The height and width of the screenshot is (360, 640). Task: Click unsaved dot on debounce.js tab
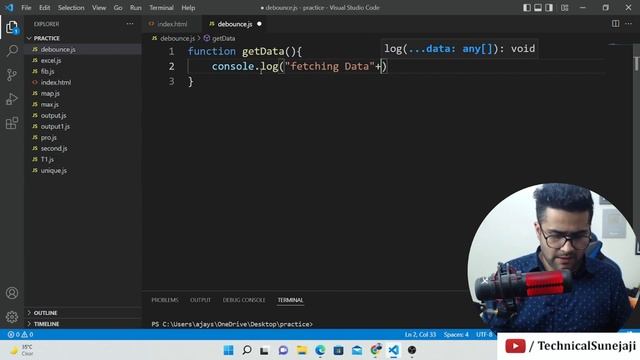(259, 24)
